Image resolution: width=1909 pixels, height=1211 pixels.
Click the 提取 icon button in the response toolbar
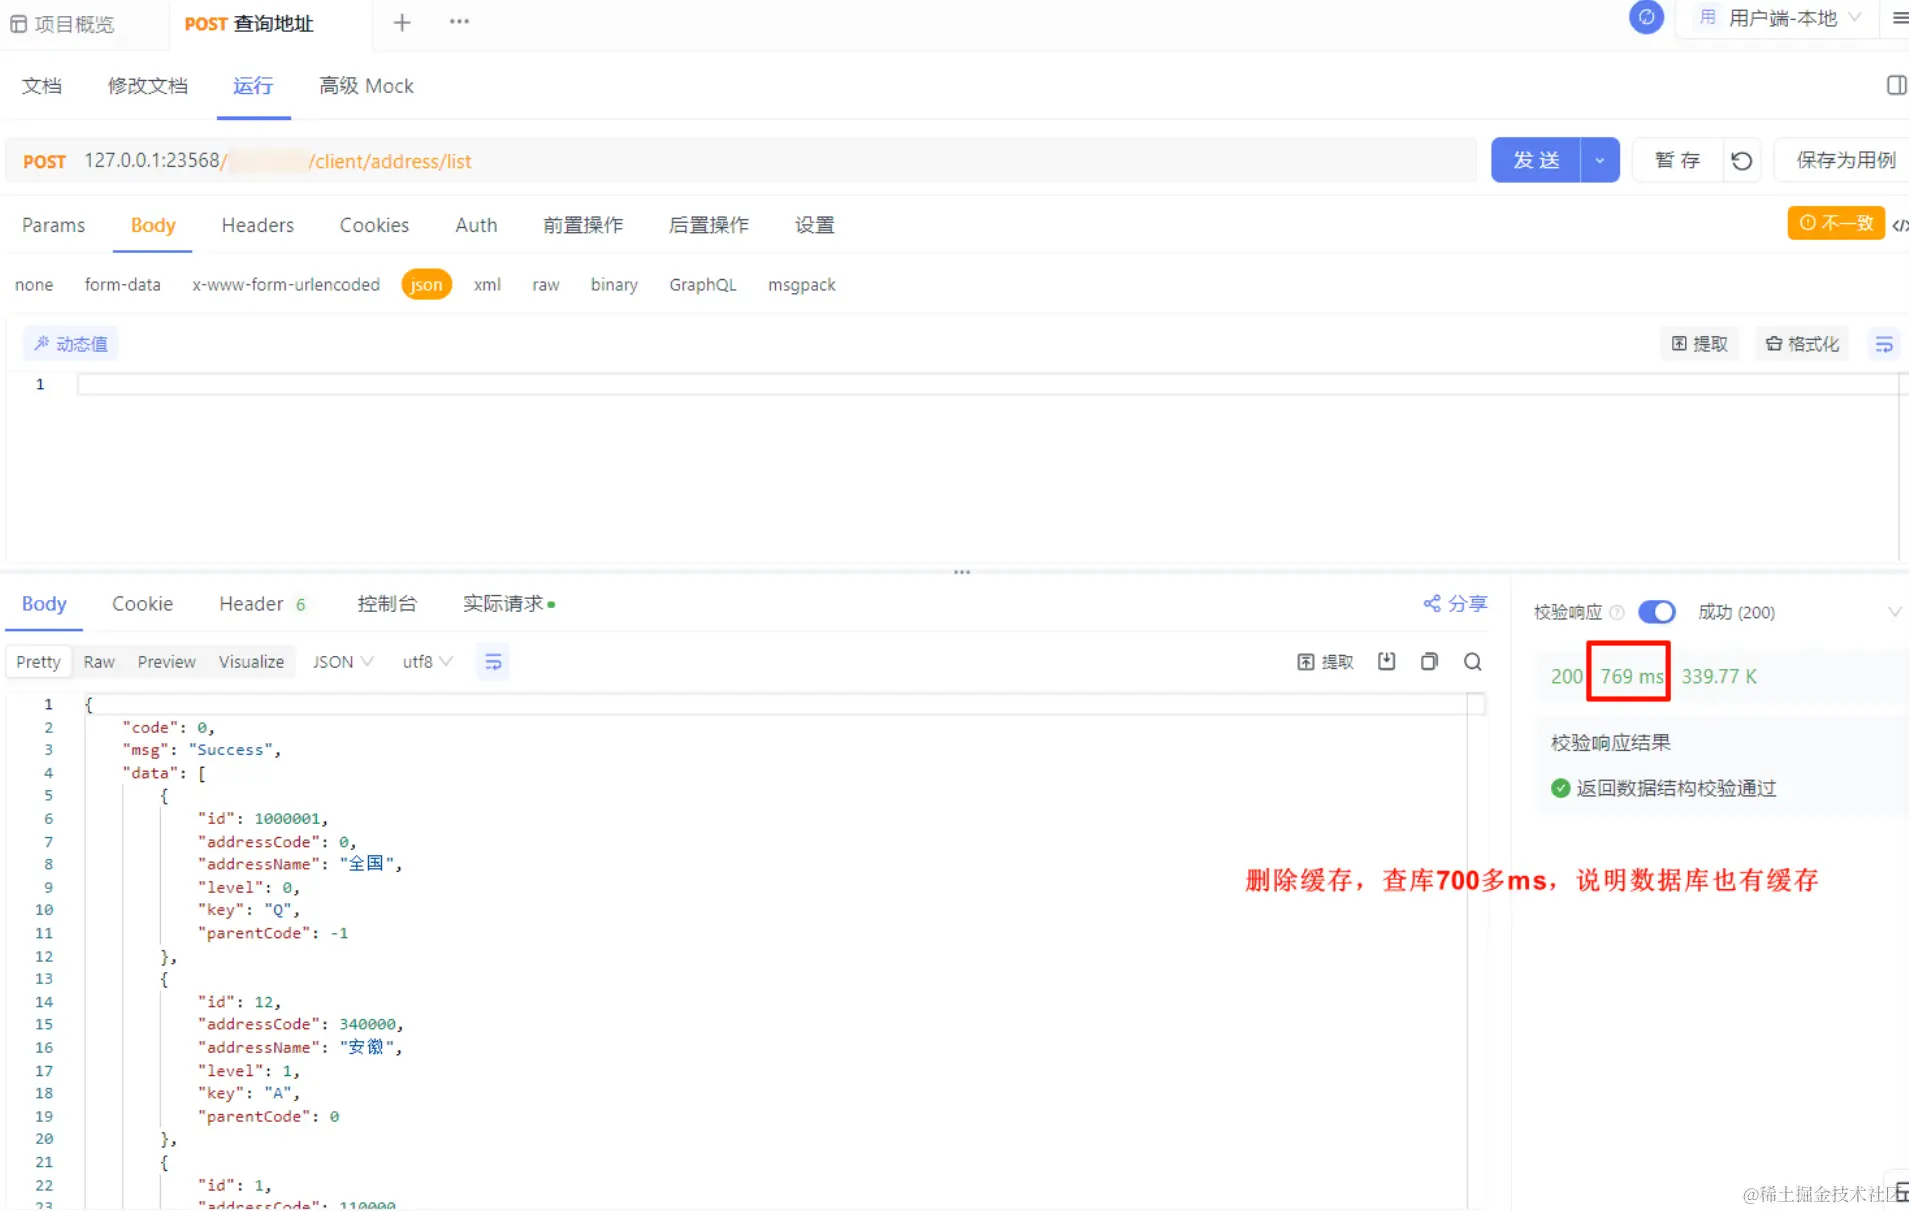point(1325,662)
